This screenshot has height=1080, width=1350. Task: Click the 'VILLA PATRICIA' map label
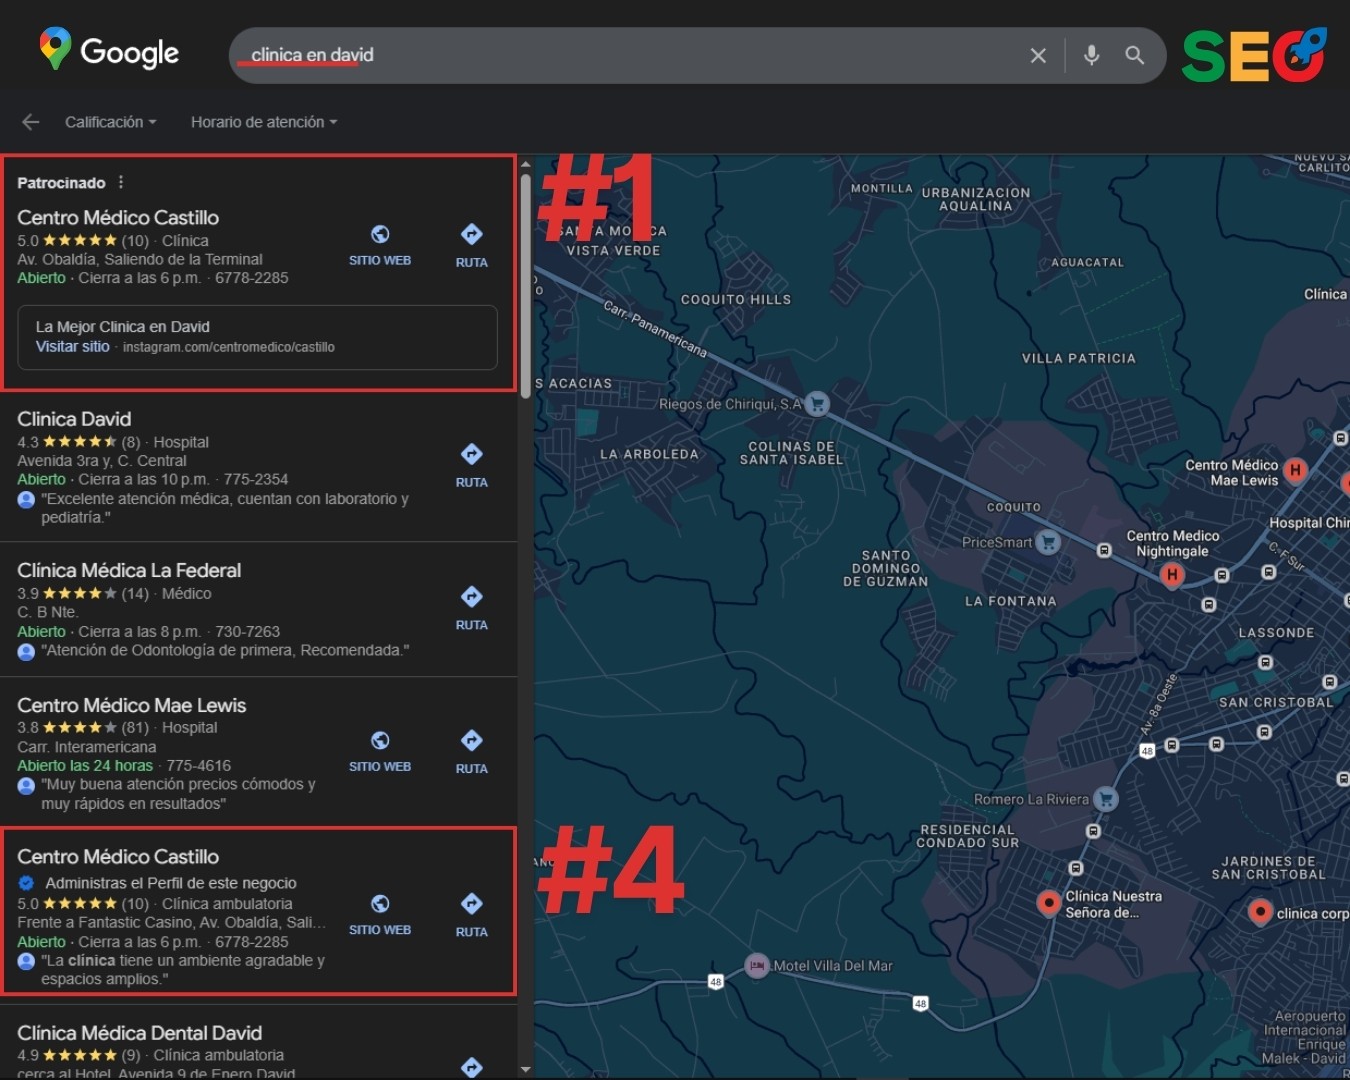click(1079, 358)
